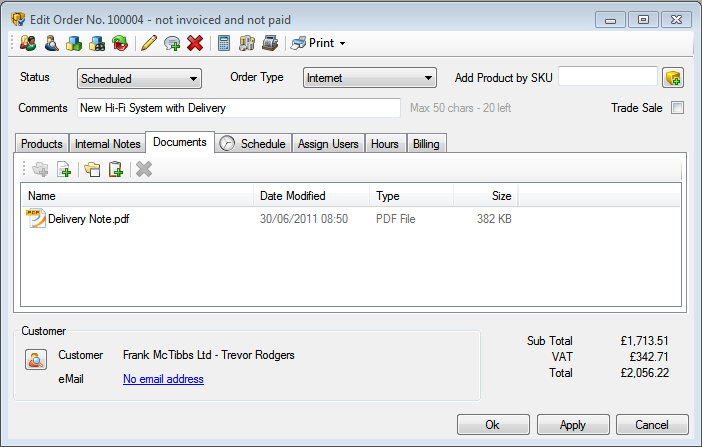Click the paste document clipboard icon
702x447 pixels.
(116, 169)
